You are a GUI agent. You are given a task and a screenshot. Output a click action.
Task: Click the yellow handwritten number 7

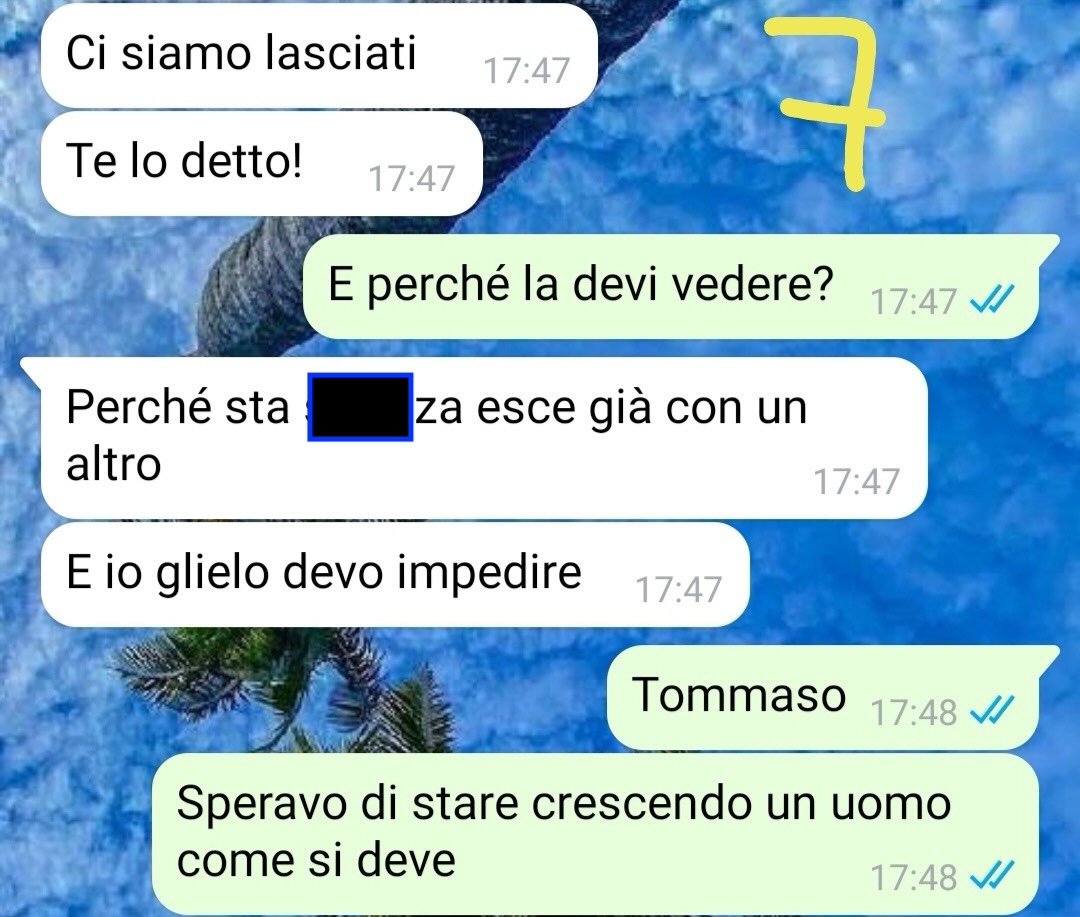(827, 103)
